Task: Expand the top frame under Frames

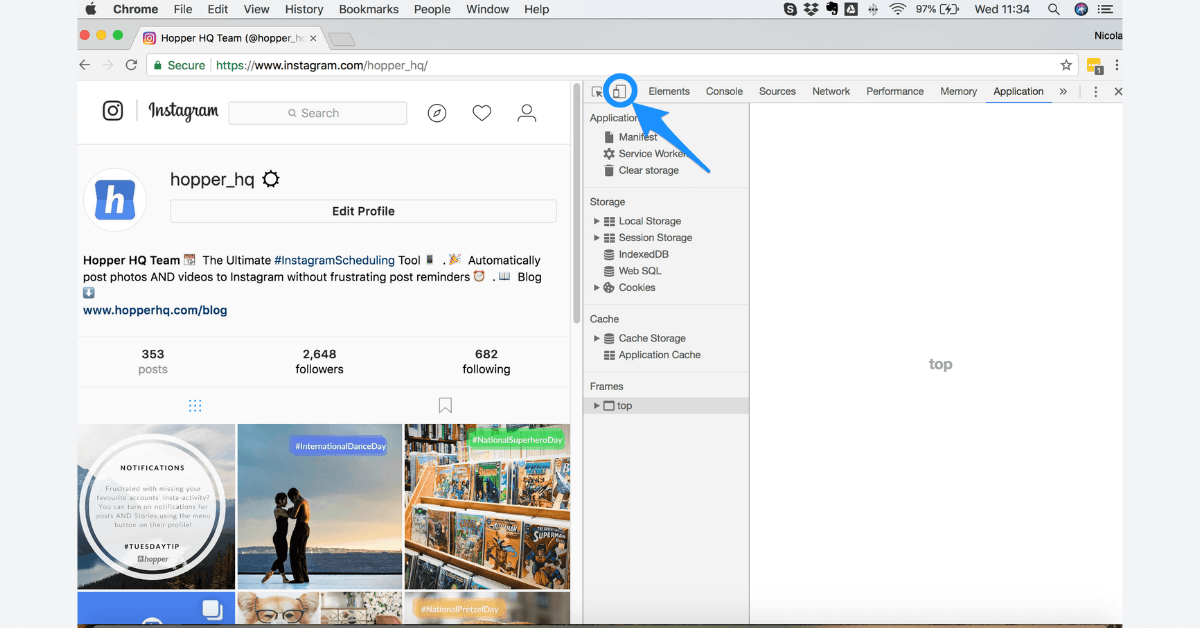Action: tap(597, 405)
